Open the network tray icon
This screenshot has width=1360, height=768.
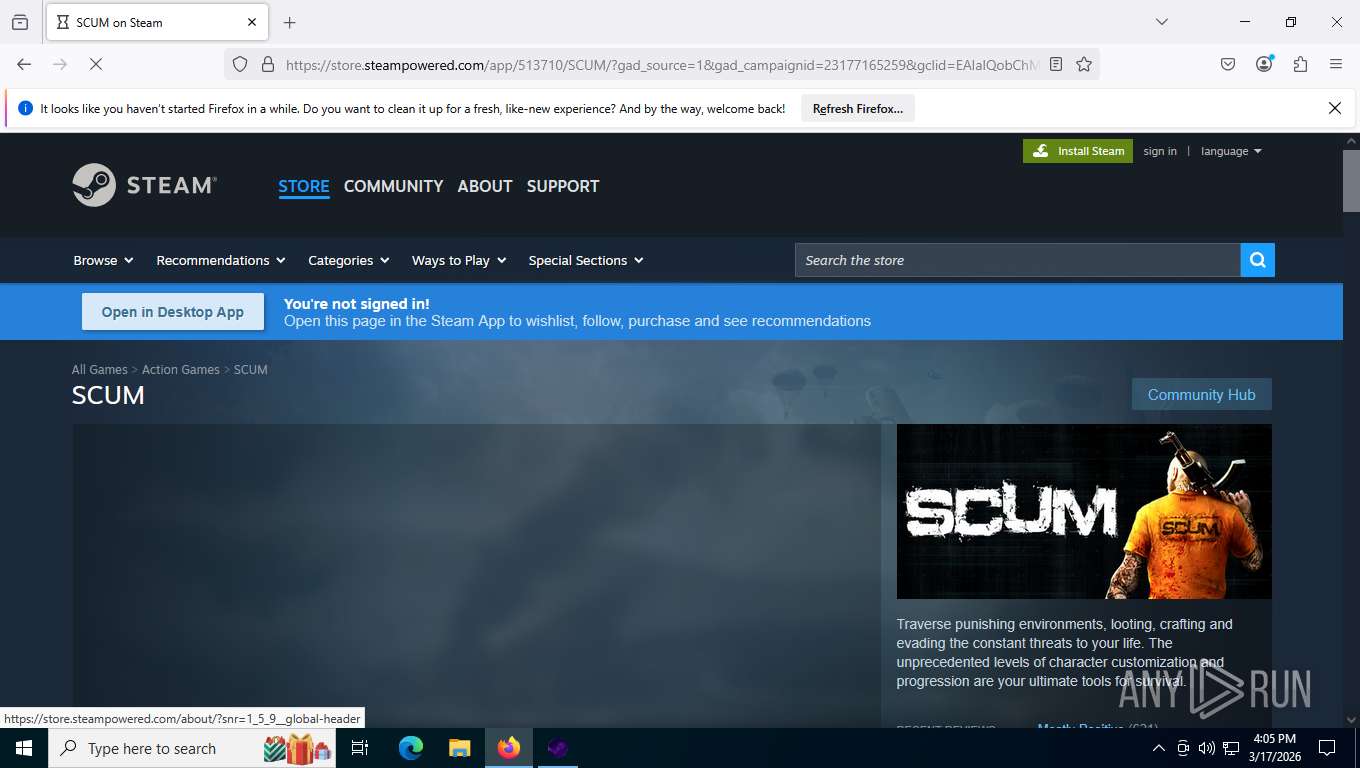tap(1231, 748)
